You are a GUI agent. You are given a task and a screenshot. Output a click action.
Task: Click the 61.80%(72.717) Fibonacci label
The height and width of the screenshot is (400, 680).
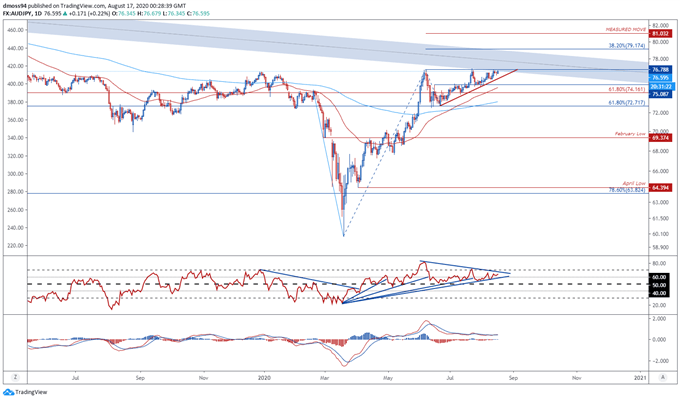(627, 103)
